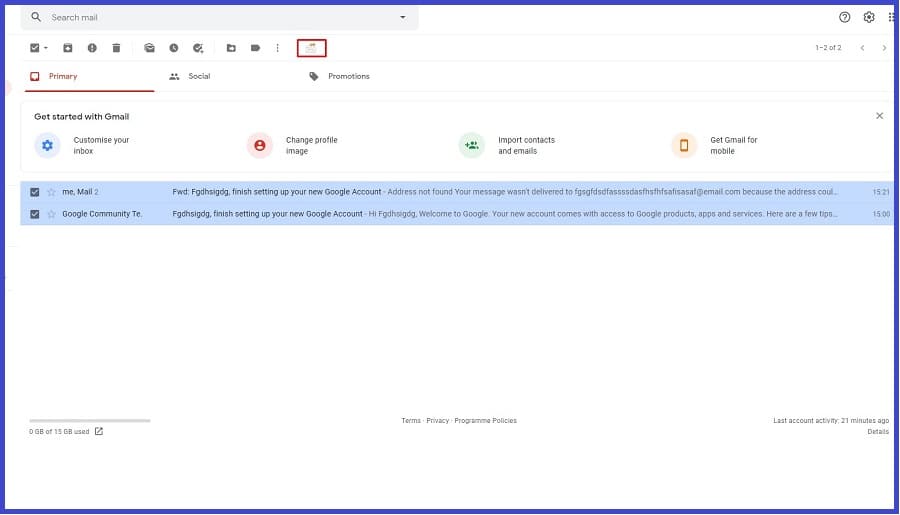900x515 pixels.
Task: Open the select dropdown arrow beside checkbox
Action: click(46, 48)
